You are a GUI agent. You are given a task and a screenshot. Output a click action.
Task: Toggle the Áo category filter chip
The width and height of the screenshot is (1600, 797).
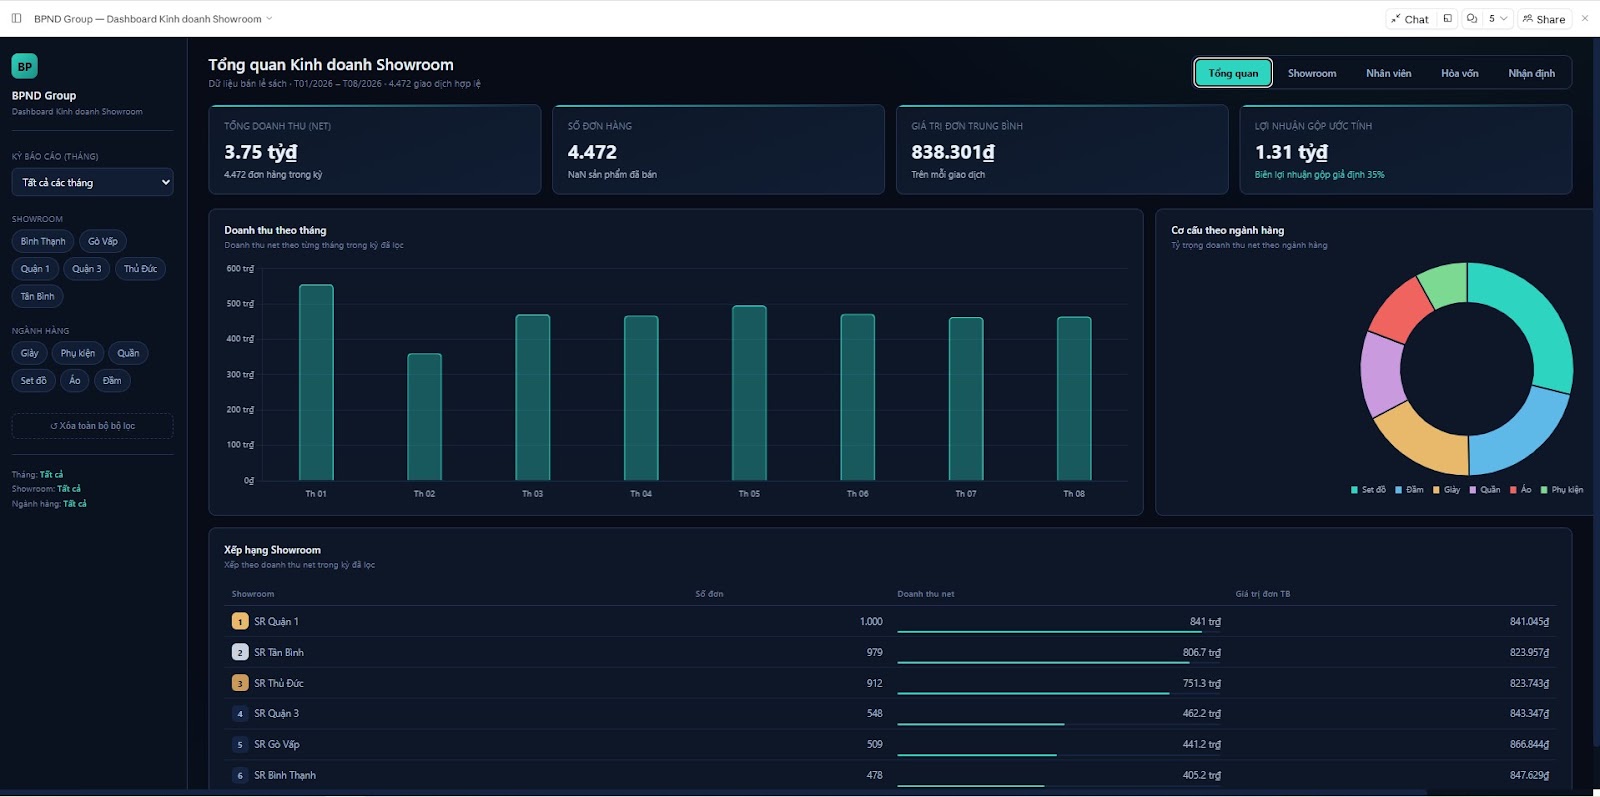point(75,381)
